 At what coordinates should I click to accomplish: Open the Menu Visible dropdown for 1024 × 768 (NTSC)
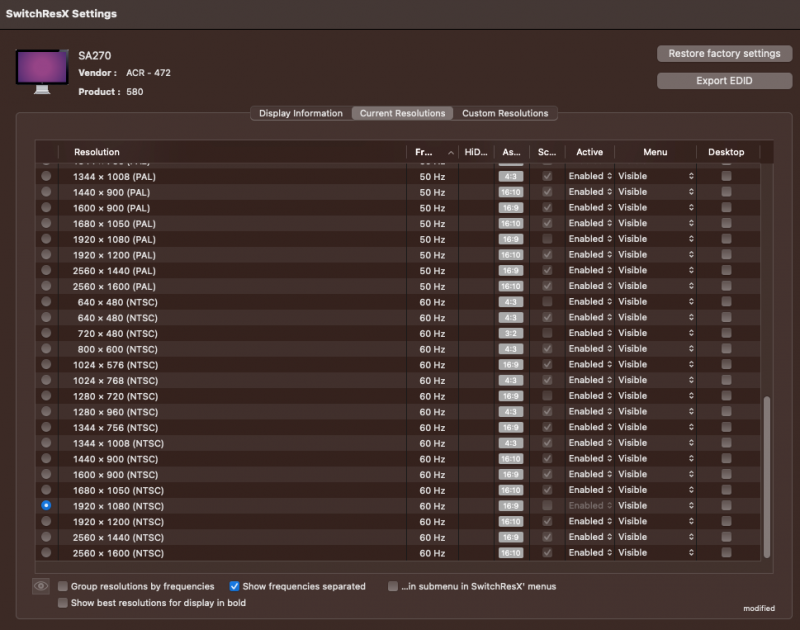click(655, 380)
